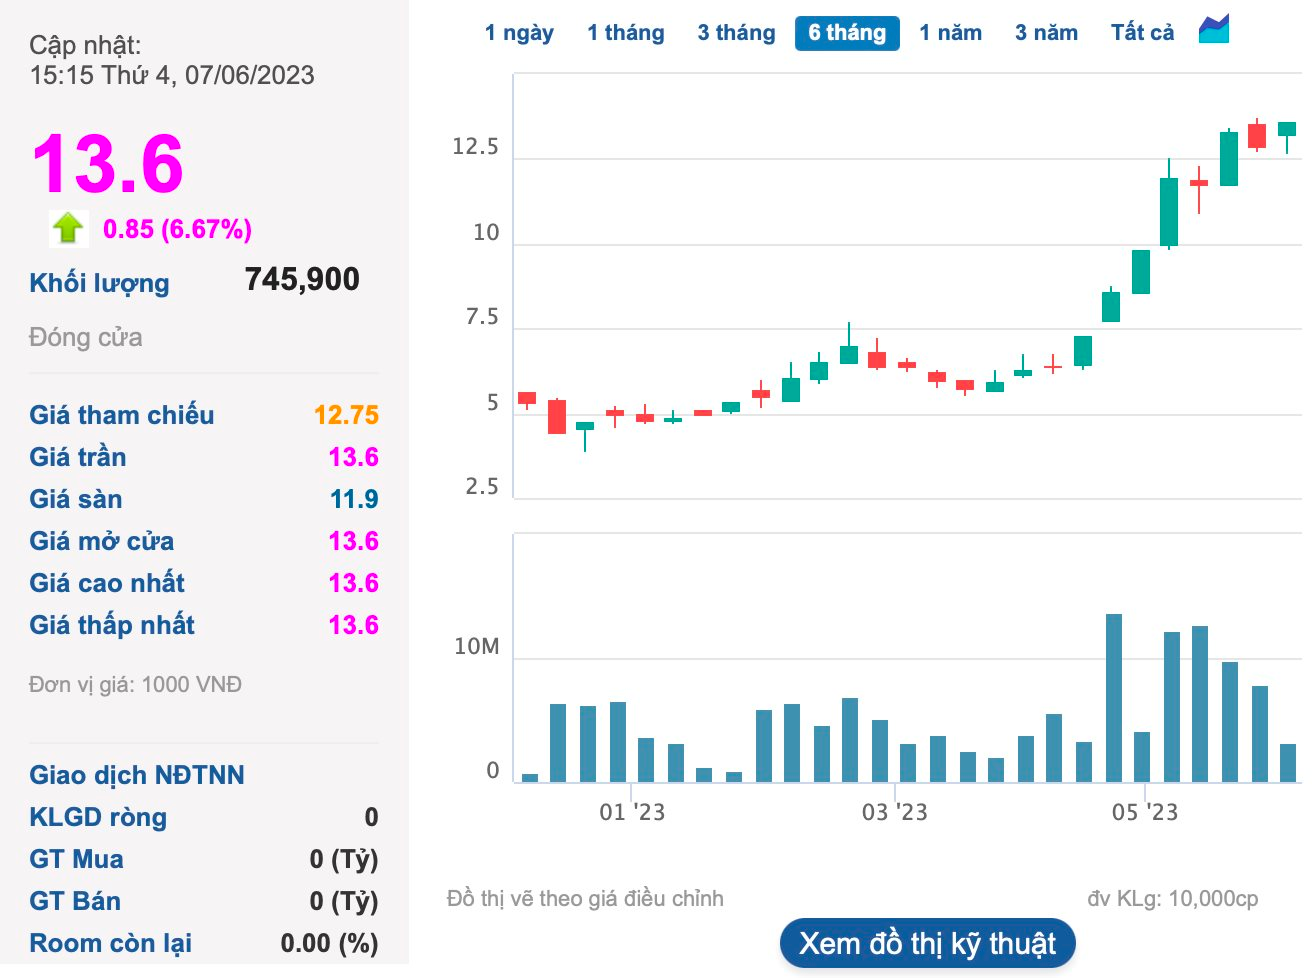Click the green up-arrow price change icon

(68, 228)
